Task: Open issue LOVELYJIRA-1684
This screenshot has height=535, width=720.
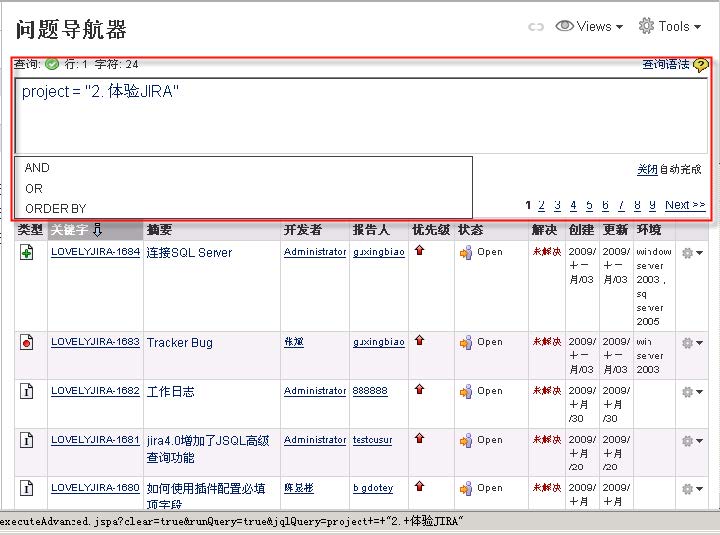Action: [x=95, y=252]
